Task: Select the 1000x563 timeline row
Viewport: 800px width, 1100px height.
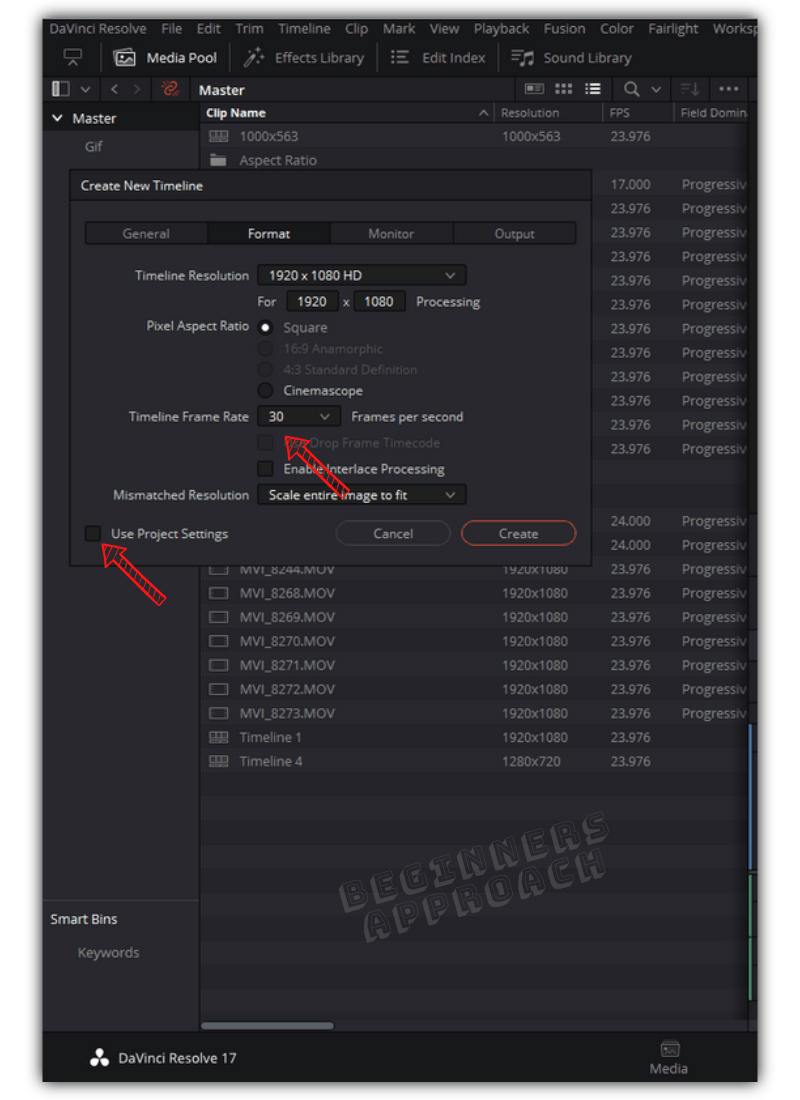Action: 474,136
